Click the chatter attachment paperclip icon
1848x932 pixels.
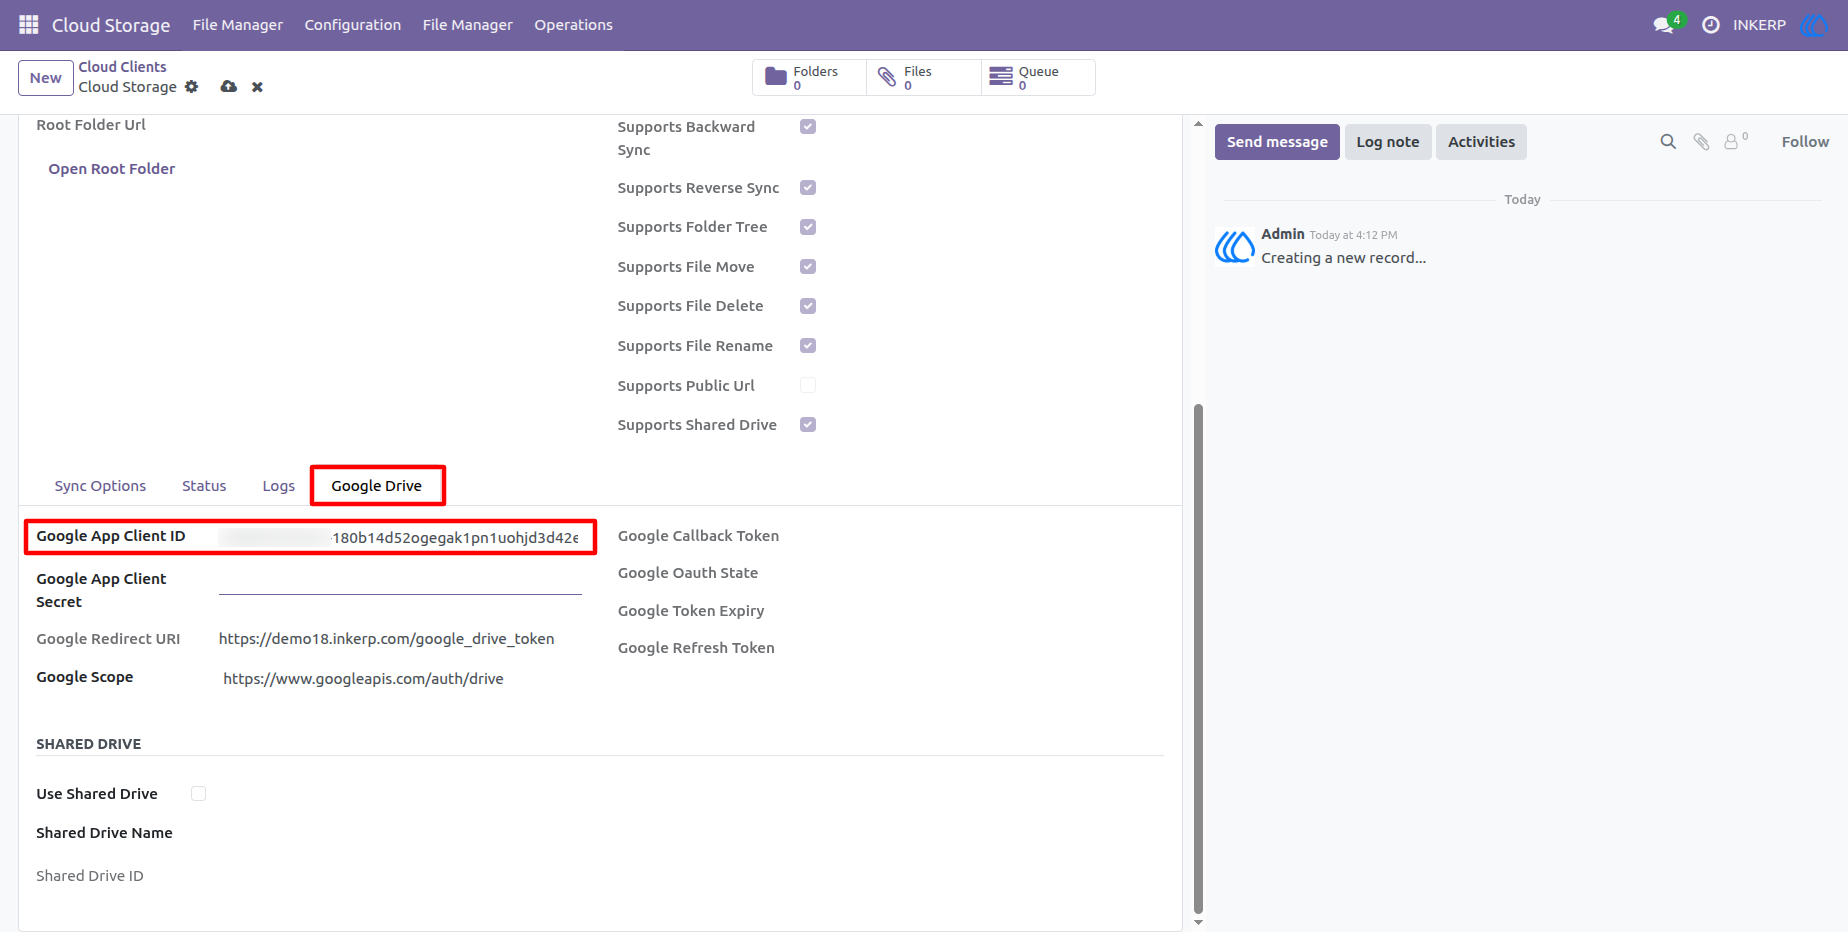pos(1701,142)
